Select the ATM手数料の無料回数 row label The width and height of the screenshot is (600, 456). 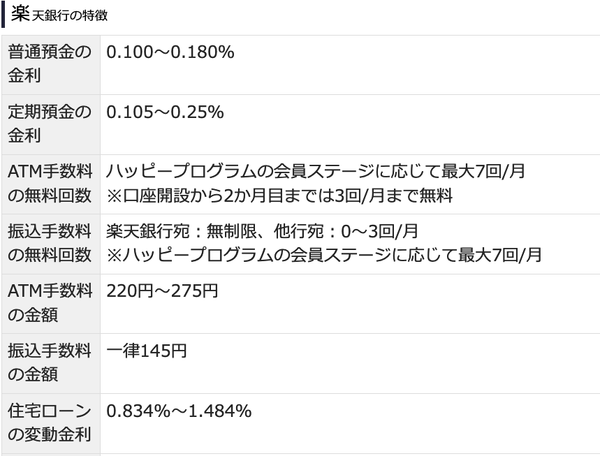(x=49, y=184)
